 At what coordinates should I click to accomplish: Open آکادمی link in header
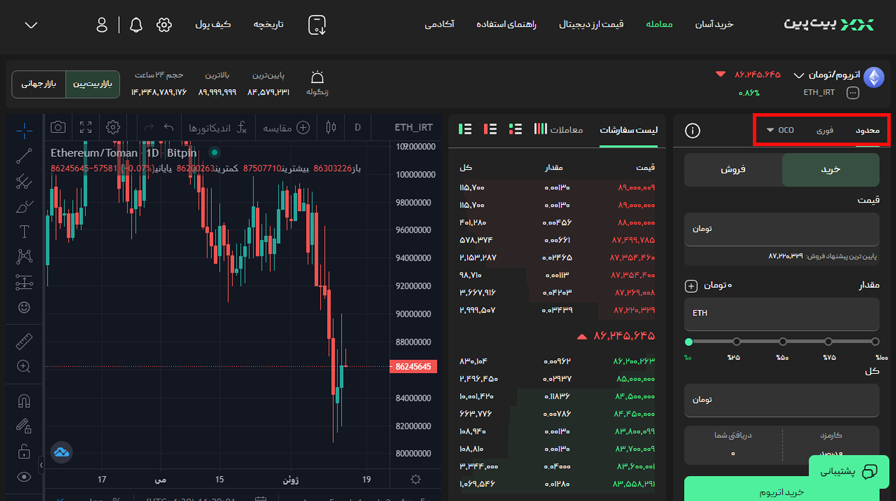439,25
